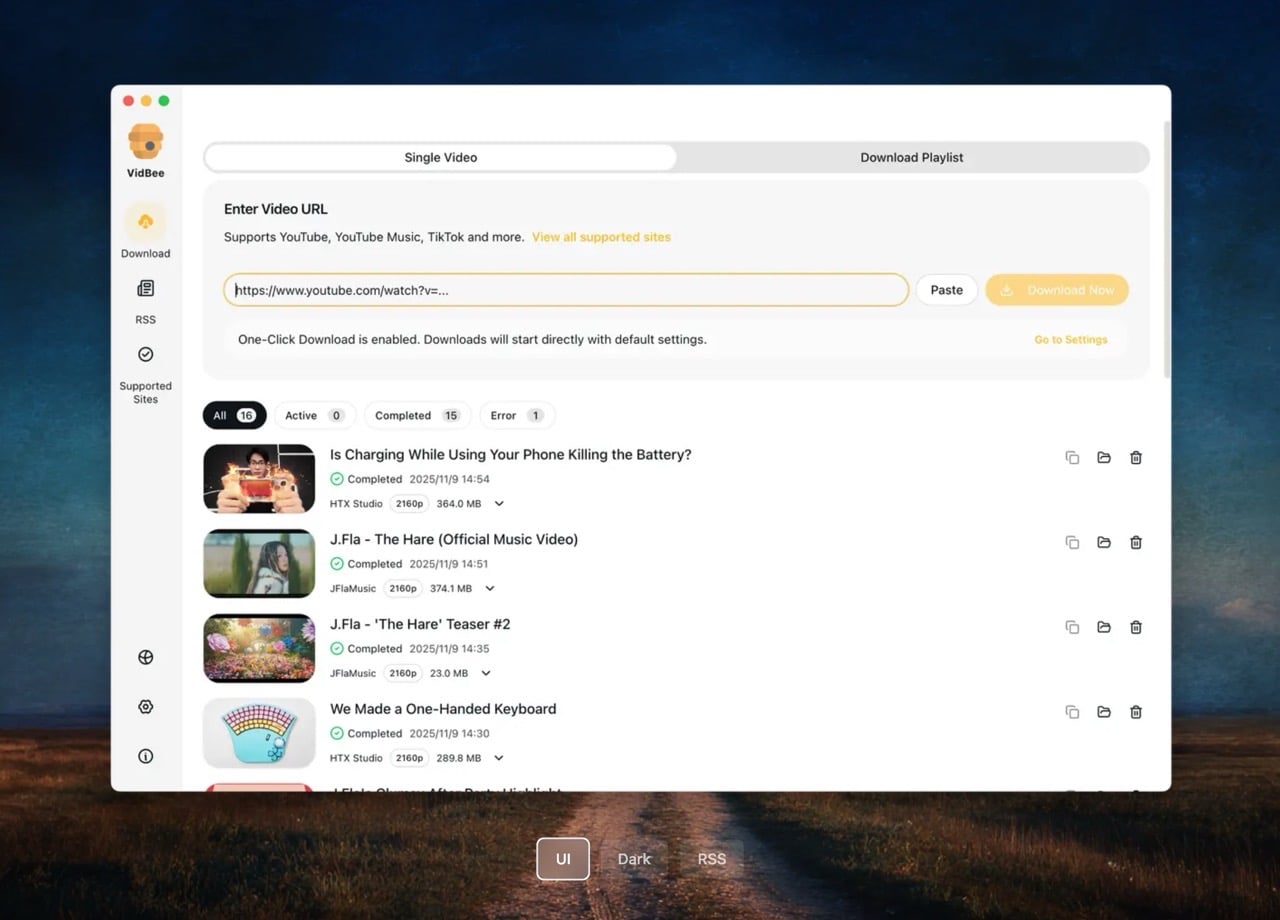
Task: Open folder for 'The Hare' Teaser #2
Action: 1103,627
